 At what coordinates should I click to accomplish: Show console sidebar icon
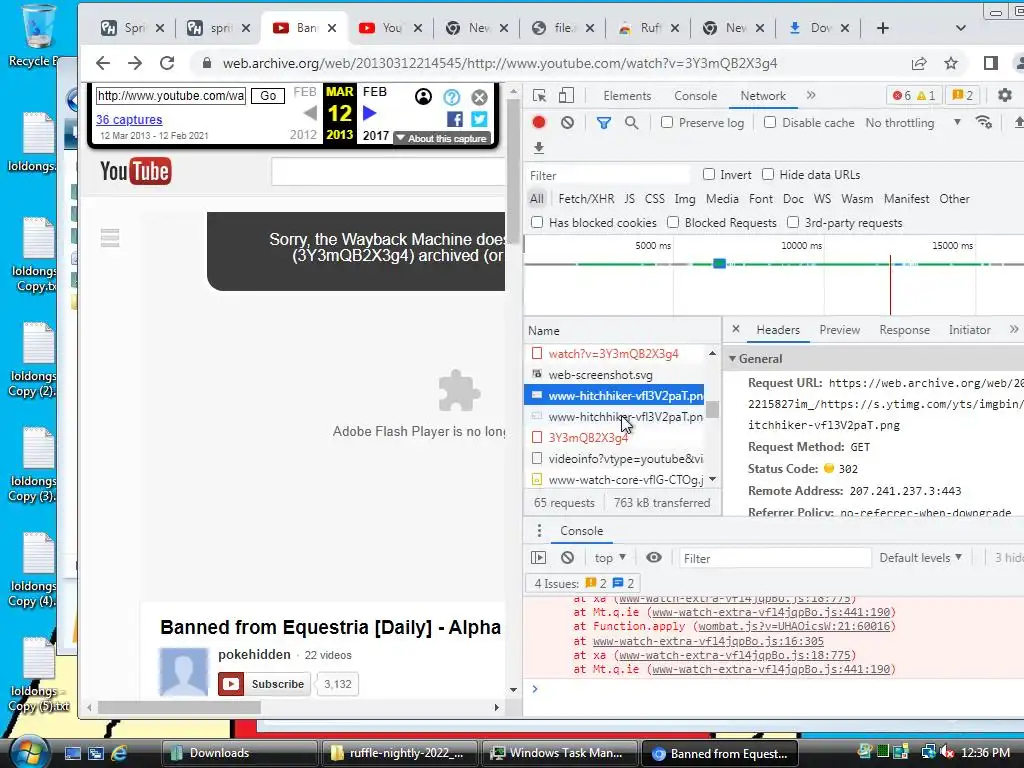pos(538,558)
